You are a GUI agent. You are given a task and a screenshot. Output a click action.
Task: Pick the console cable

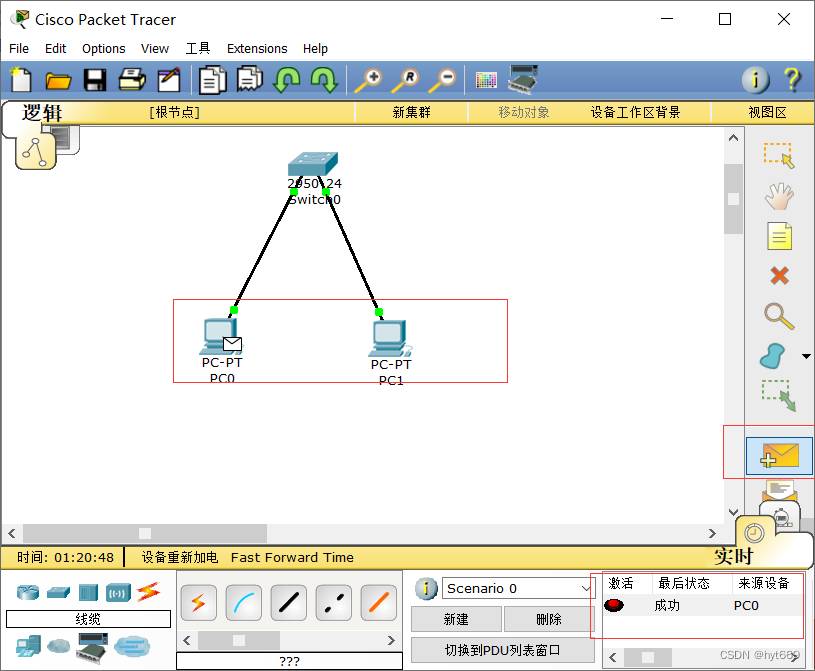point(244,603)
